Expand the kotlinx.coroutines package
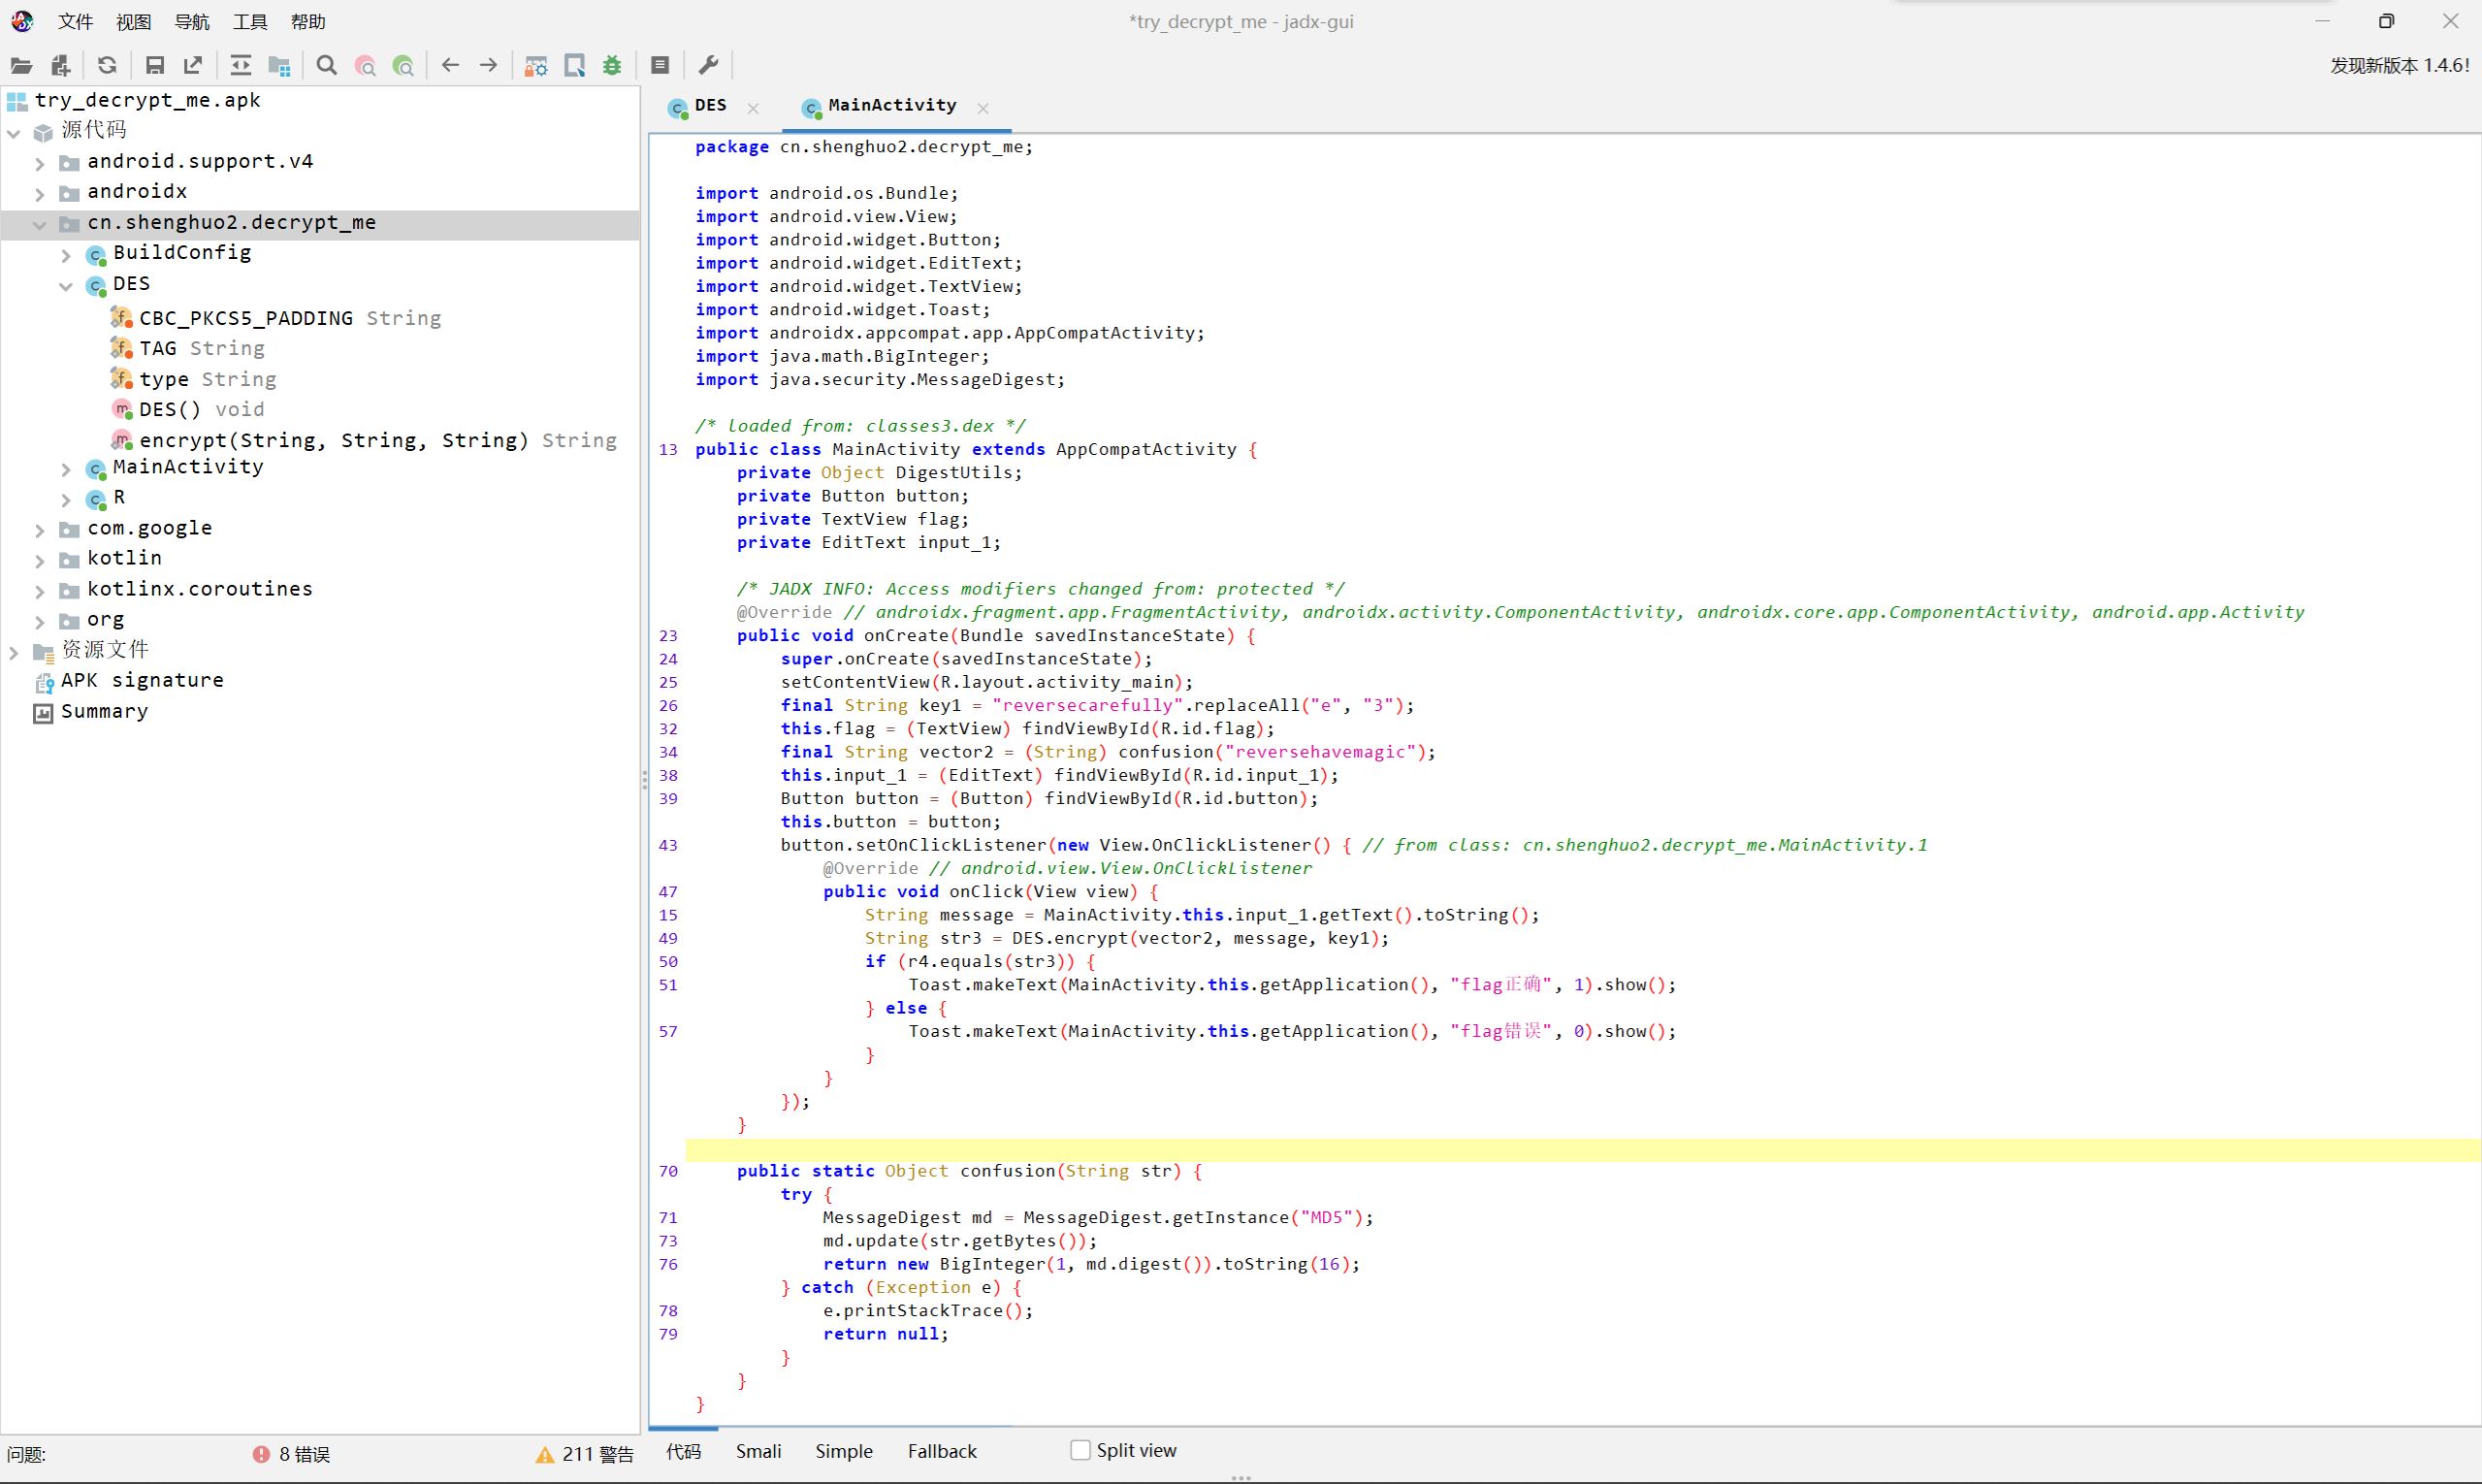 [x=40, y=591]
